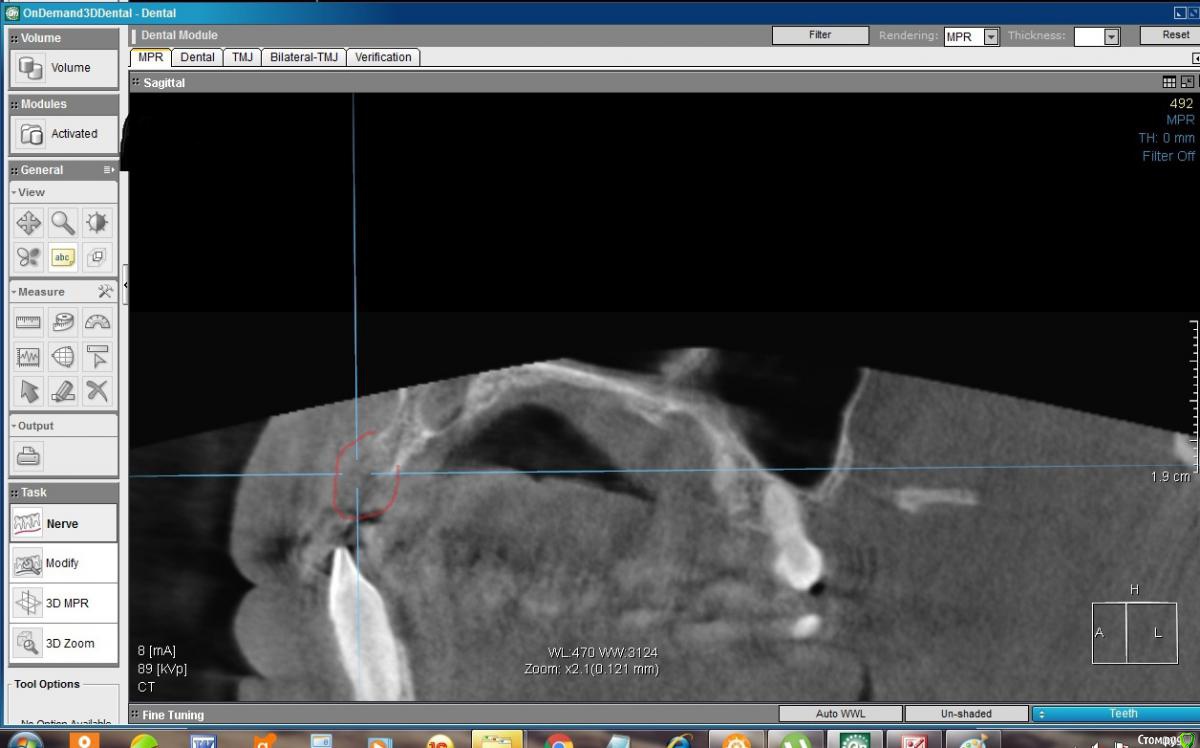Open the Verification tab

point(383,57)
